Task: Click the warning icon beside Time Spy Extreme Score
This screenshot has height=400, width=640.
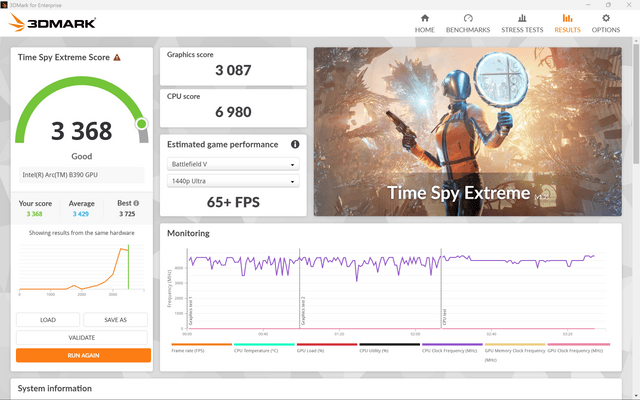Action: (117, 58)
